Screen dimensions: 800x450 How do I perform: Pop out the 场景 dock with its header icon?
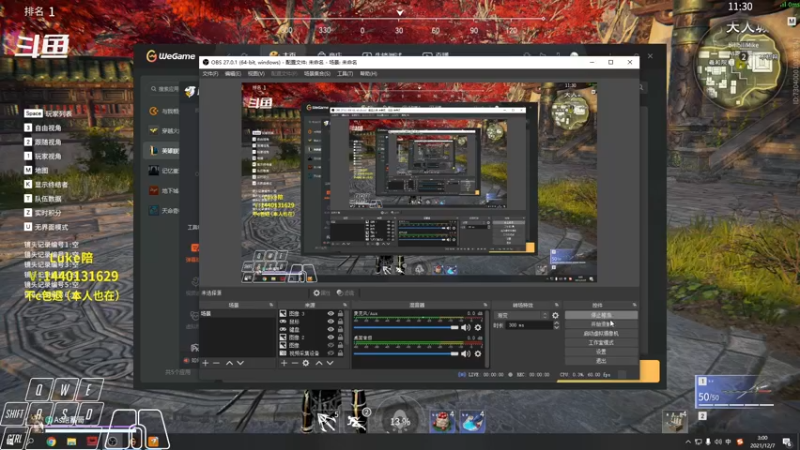pyautogui.click(x=271, y=305)
